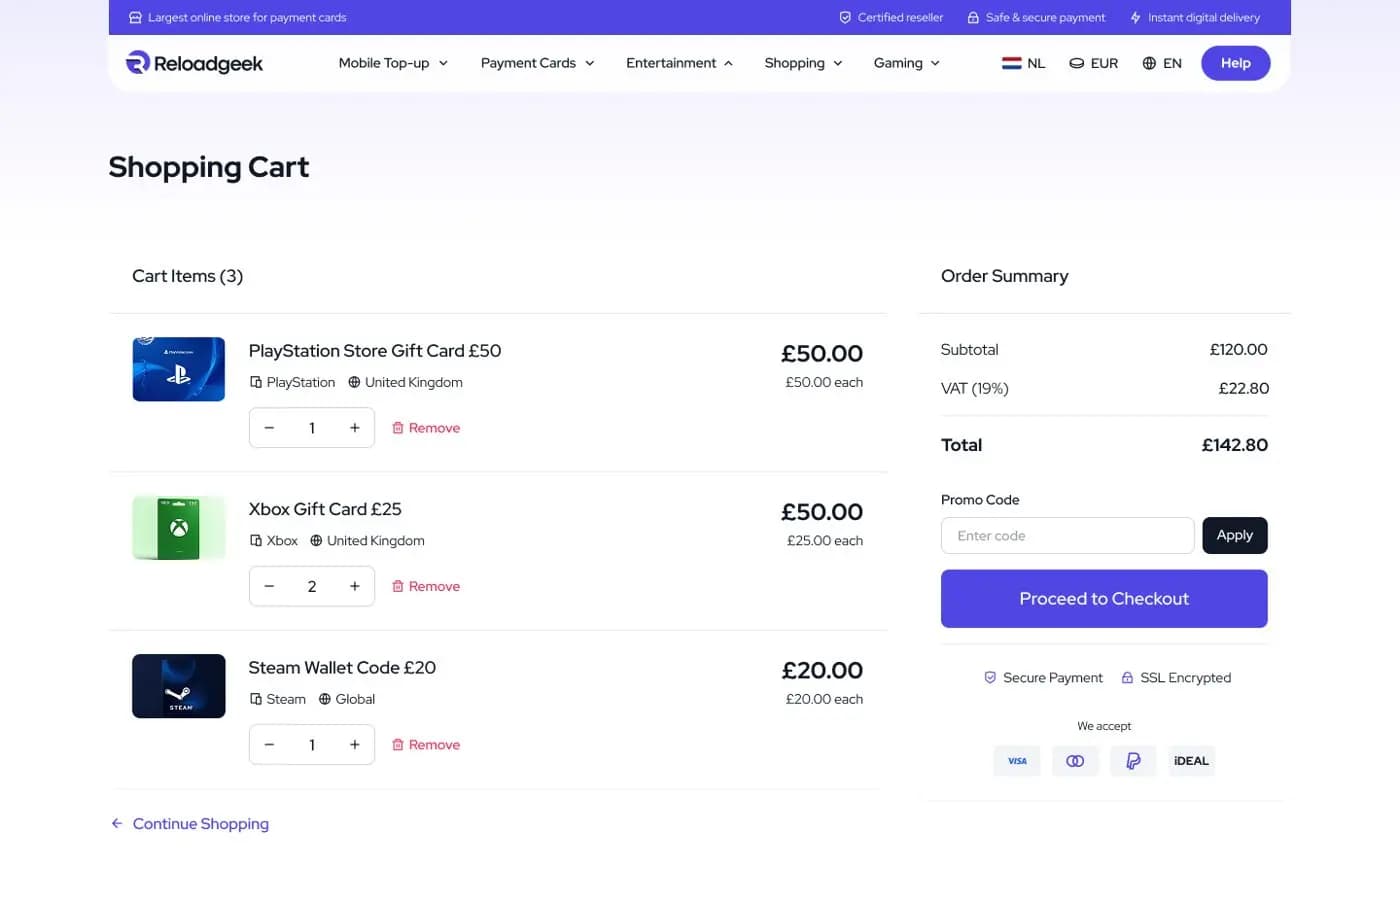1400x901 pixels.
Task: Click the Mastercard payment icon
Action: tap(1075, 761)
